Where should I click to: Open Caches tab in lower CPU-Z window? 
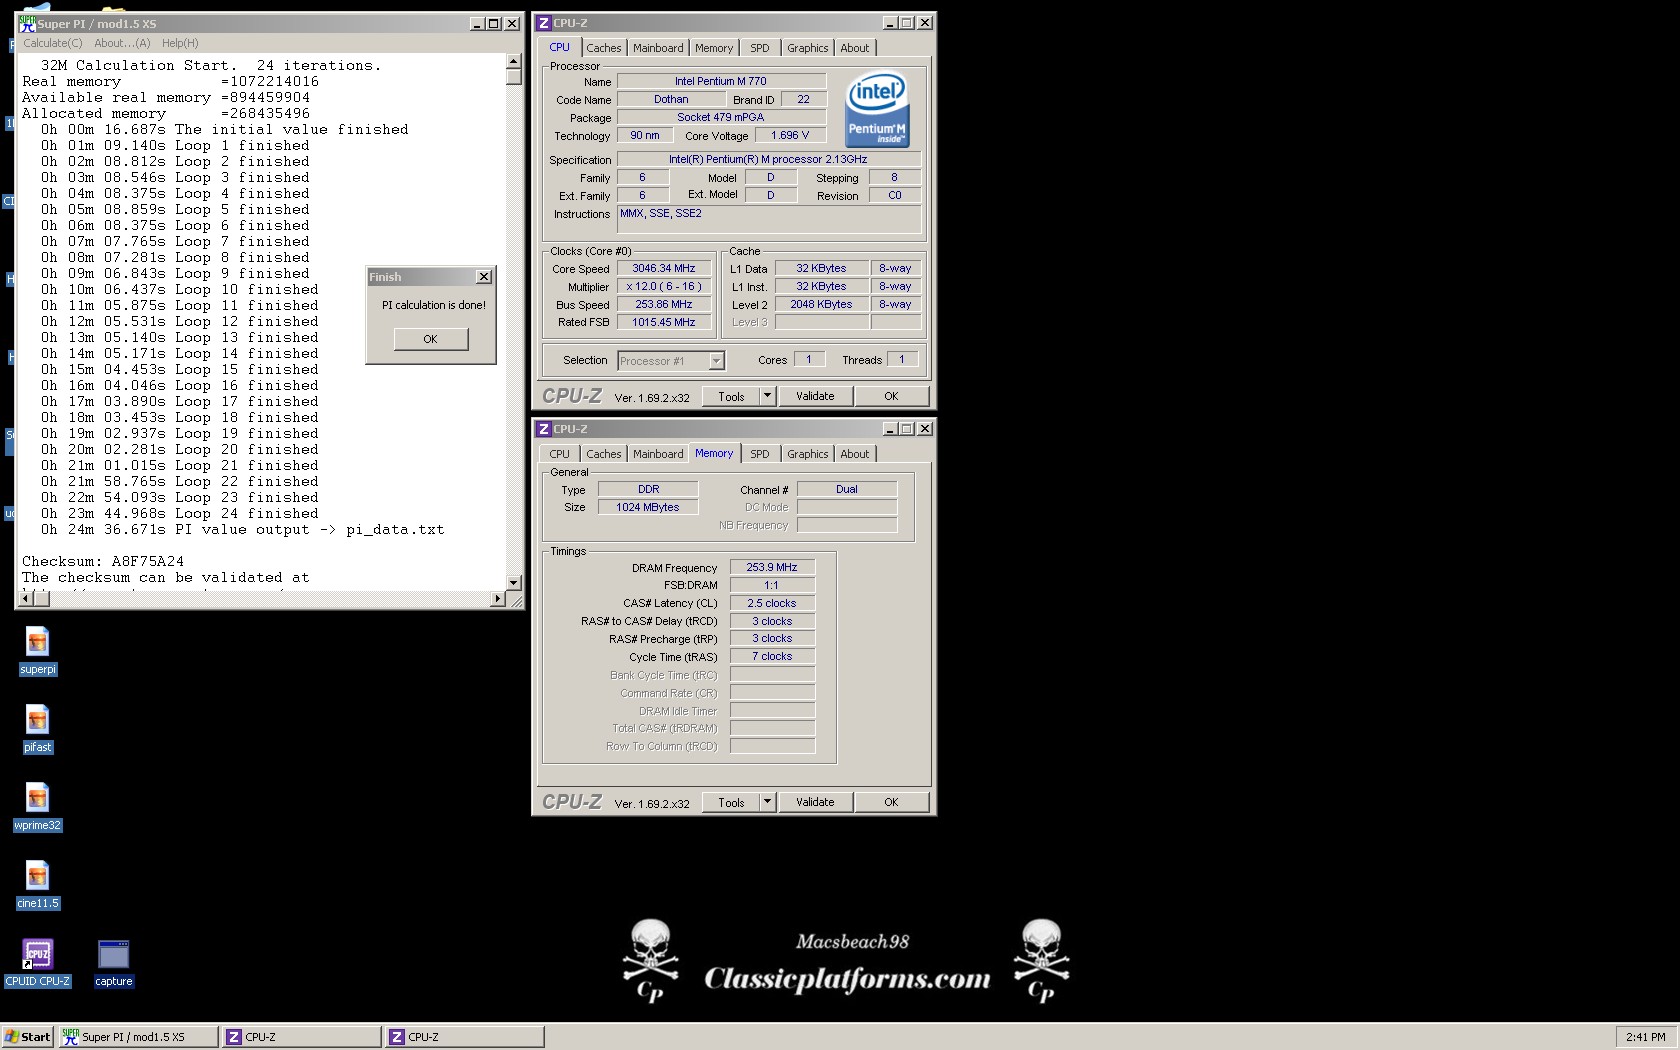603,454
